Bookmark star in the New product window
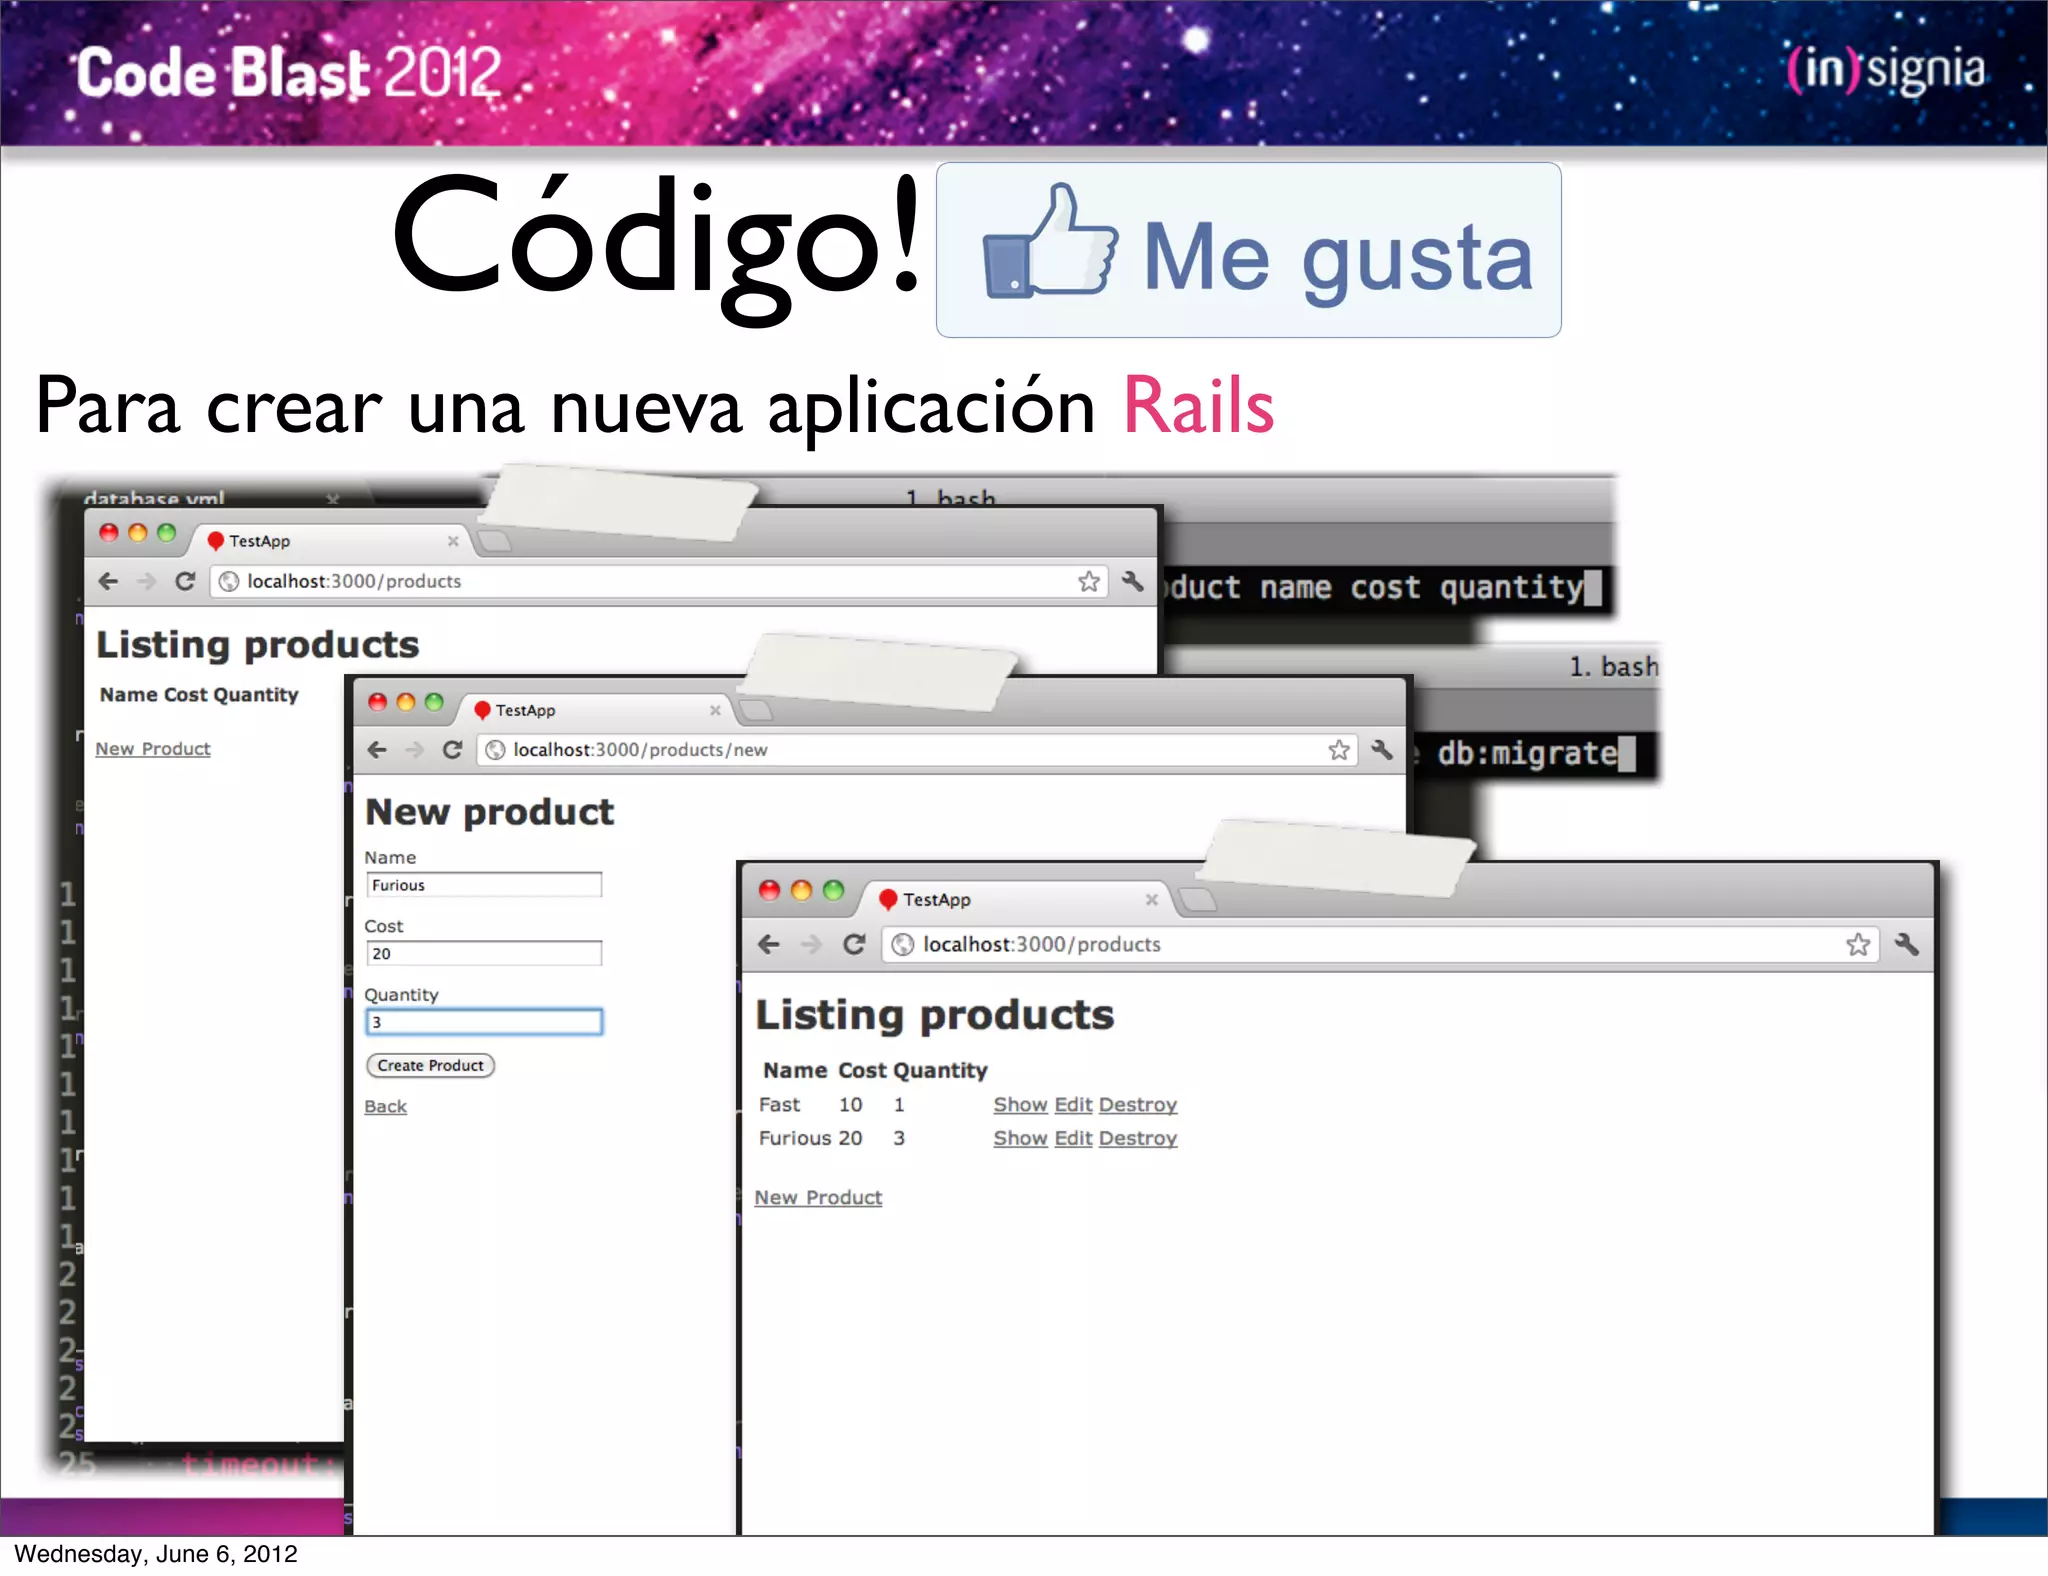The height and width of the screenshot is (1576, 2048). point(1339,750)
